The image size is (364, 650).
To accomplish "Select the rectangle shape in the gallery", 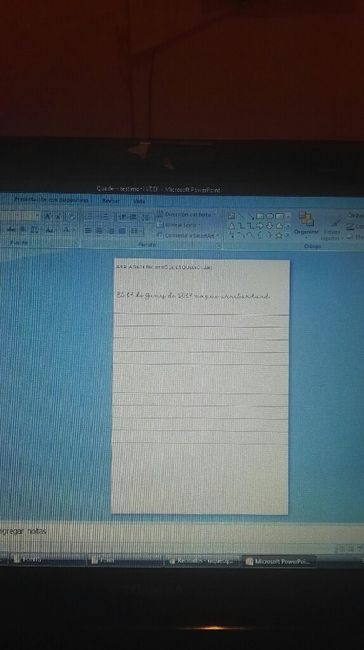I will point(260,216).
